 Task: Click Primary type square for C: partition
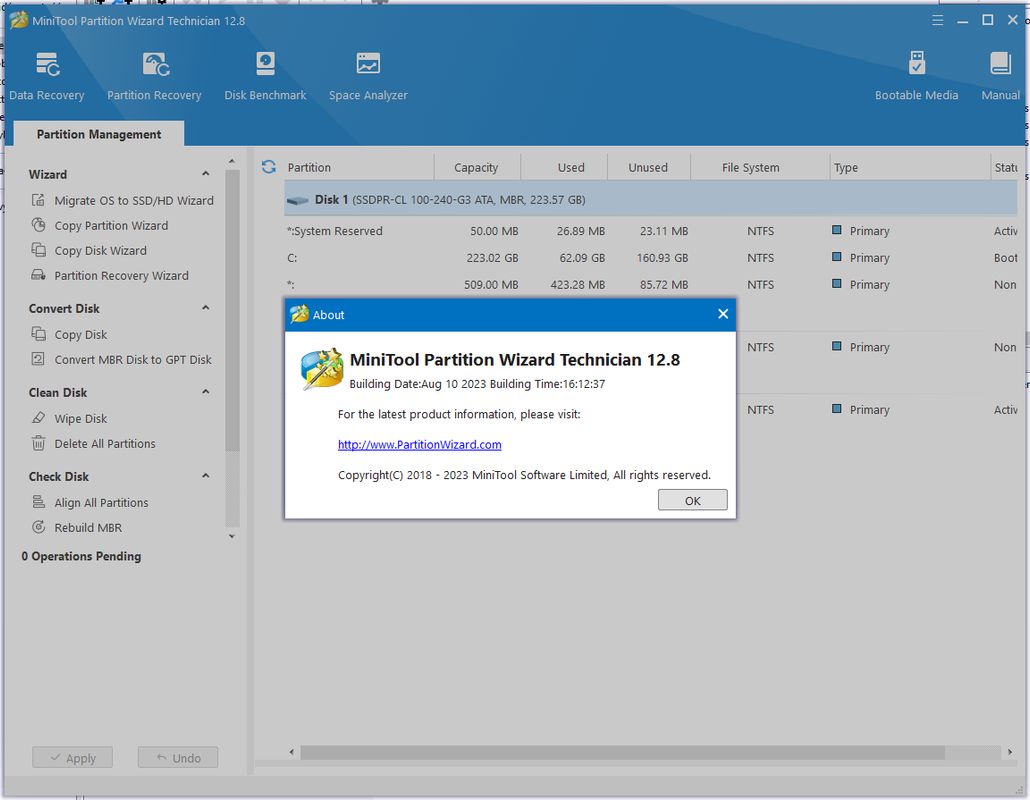(836, 257)
